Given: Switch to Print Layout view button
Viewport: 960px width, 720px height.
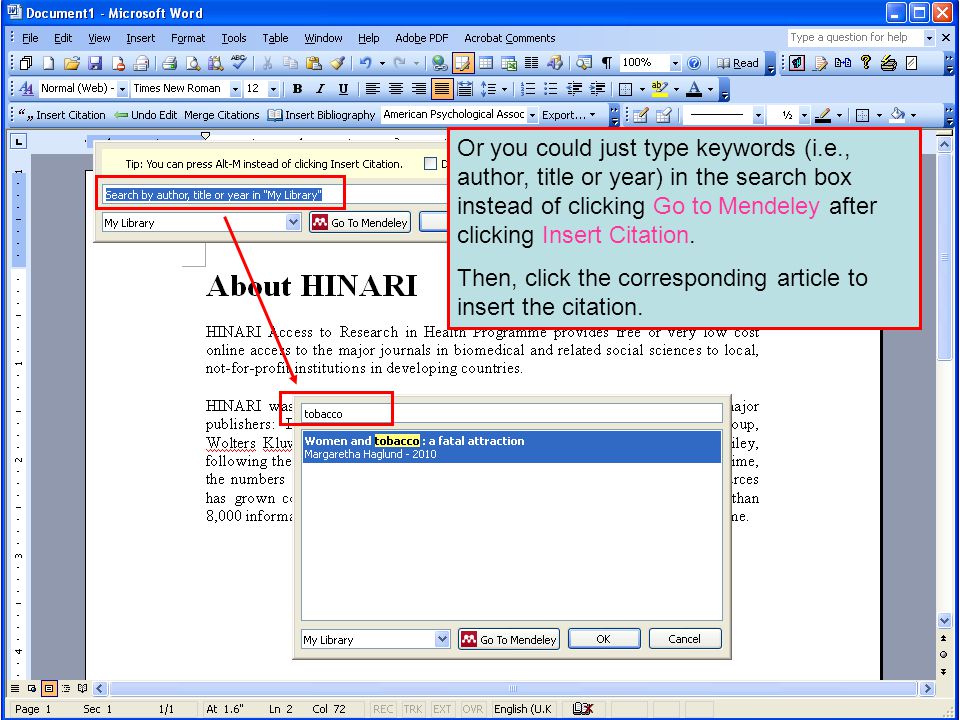Looking at the screenshot, I should (49, 688).
